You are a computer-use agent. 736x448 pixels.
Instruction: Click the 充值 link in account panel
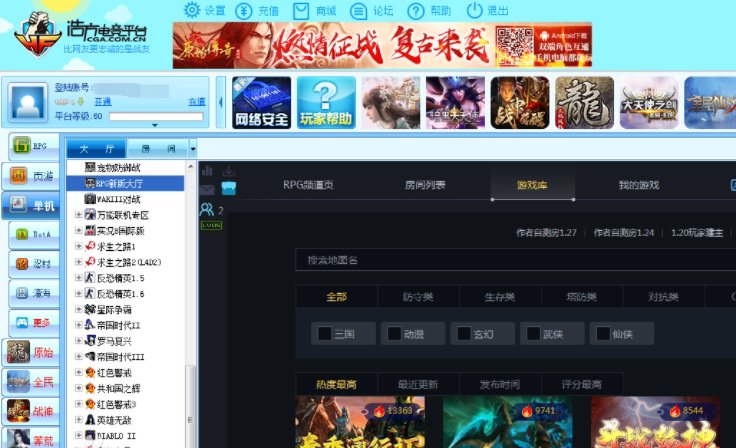pos(197,101)
